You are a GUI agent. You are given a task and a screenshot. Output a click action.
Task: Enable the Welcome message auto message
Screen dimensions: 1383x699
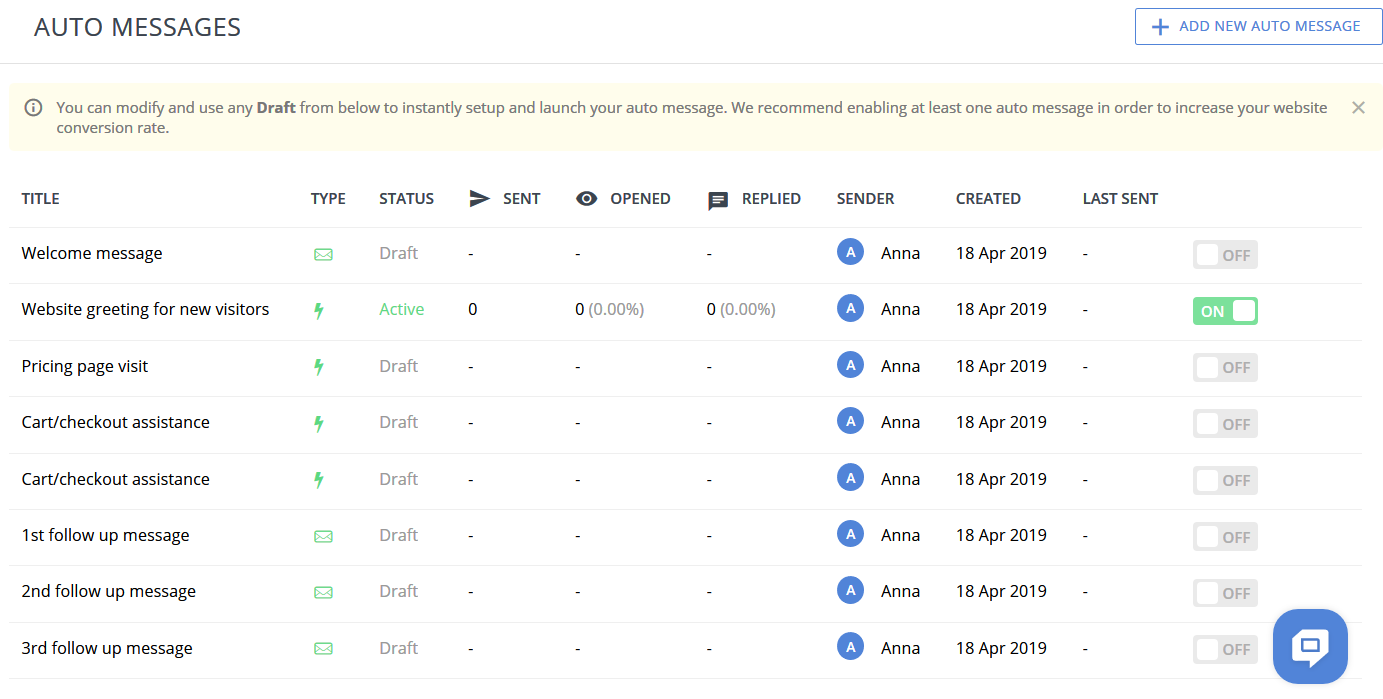point(1224,255)
